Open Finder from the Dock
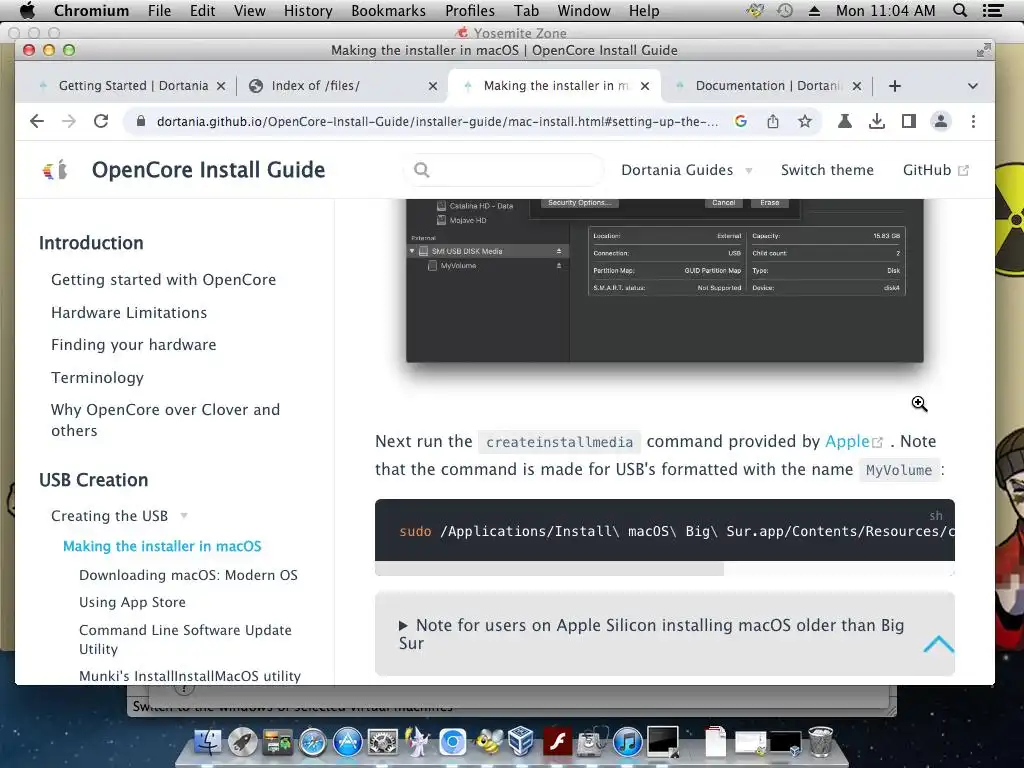Image resolution: width=1024 pixels, height=768 pixels. [x=208, y=742]
